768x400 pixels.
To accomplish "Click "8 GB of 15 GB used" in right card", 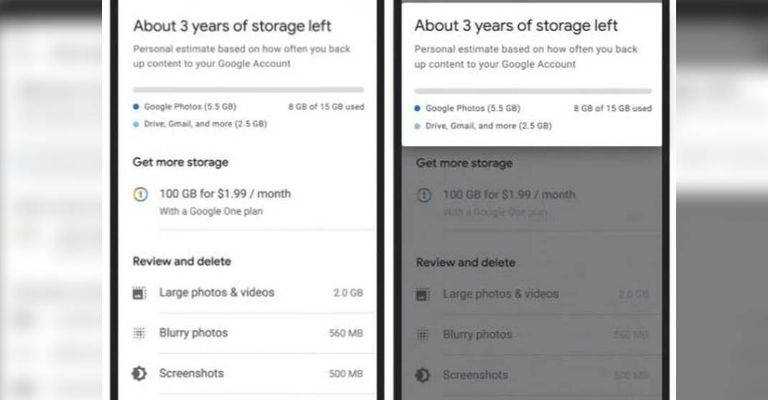I will pos(612,107).
